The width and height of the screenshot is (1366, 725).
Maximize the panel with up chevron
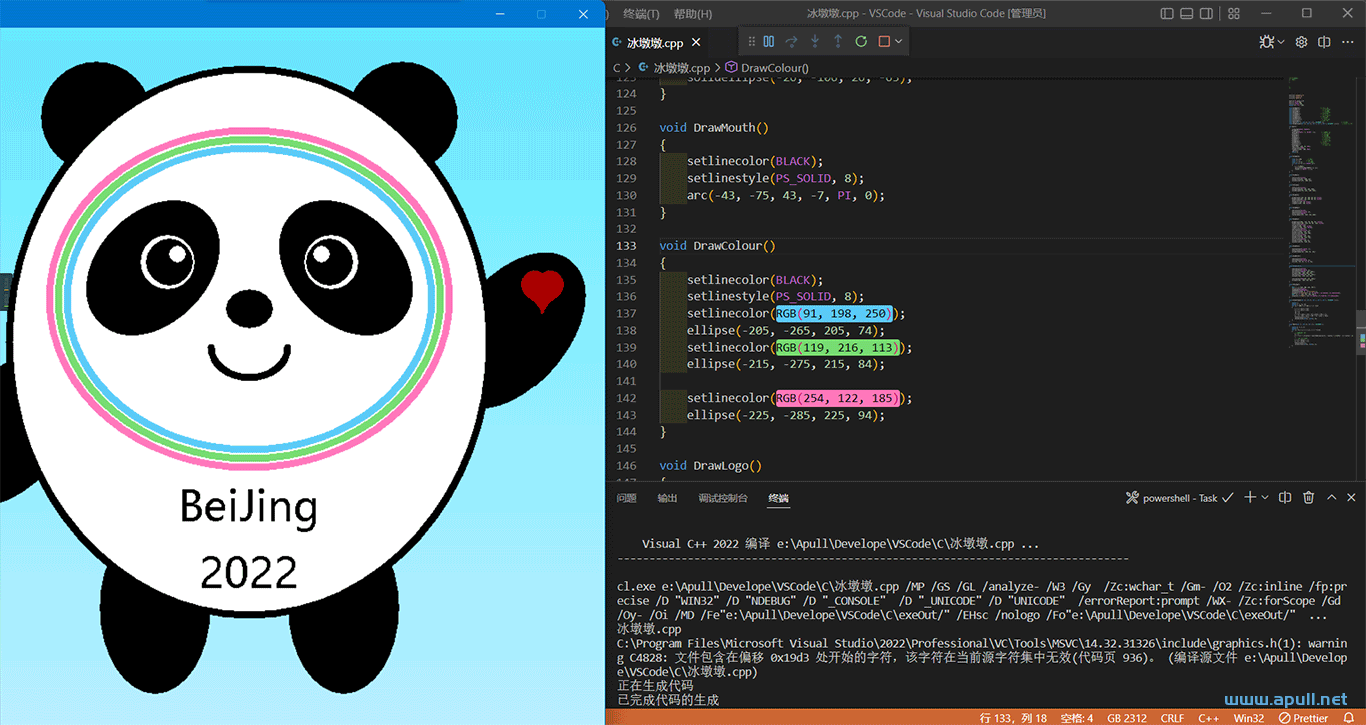[1331, 497]
